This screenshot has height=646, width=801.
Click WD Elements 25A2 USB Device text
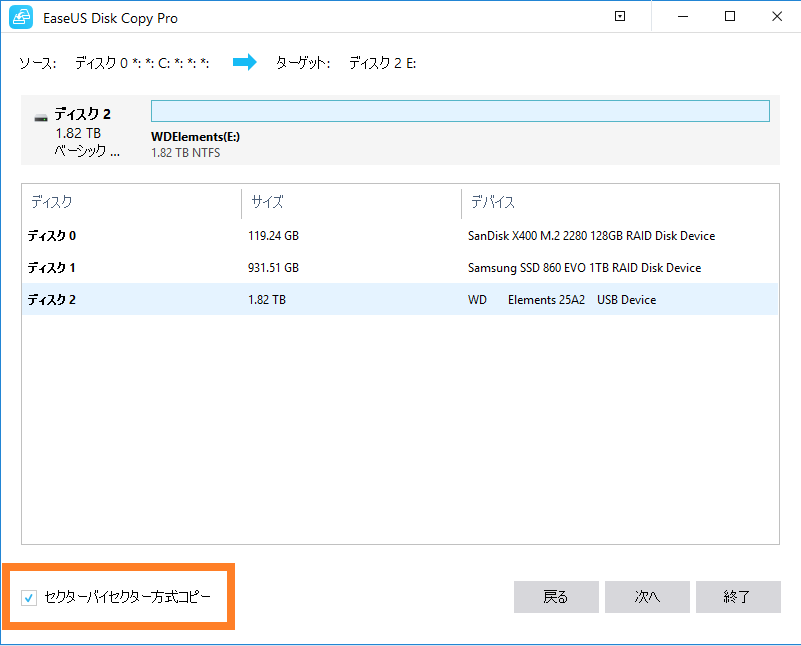click(x=562, y=300)
